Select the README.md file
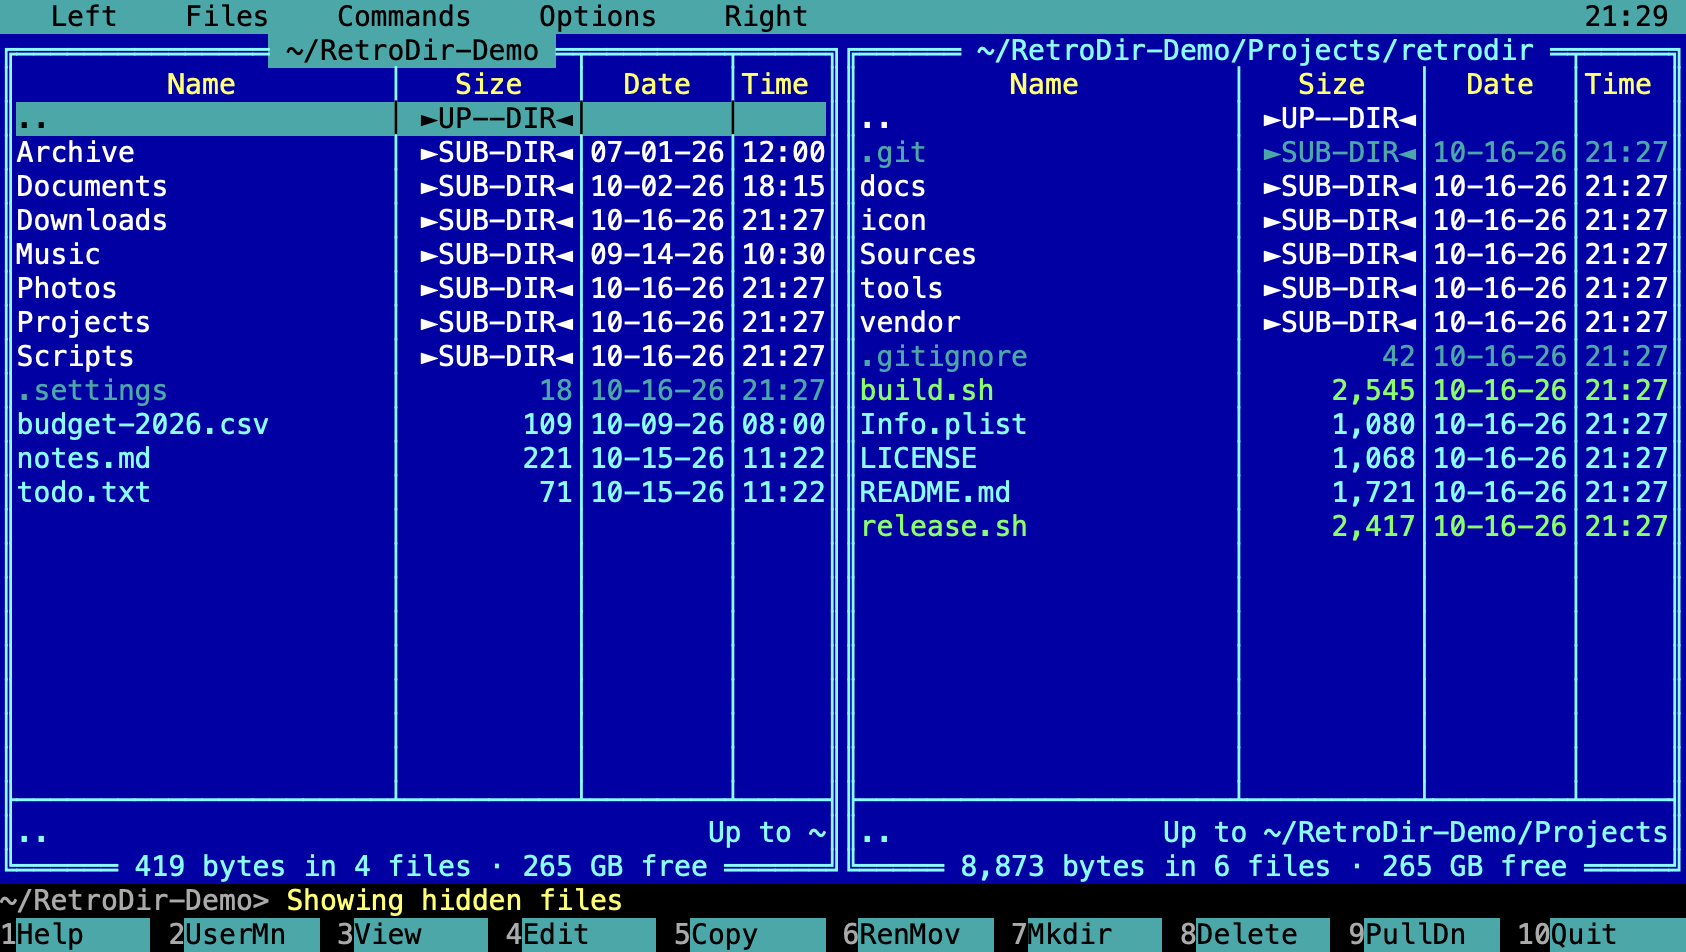The height and width of the screenshot is (952, 1686). tap(1264, 493)
